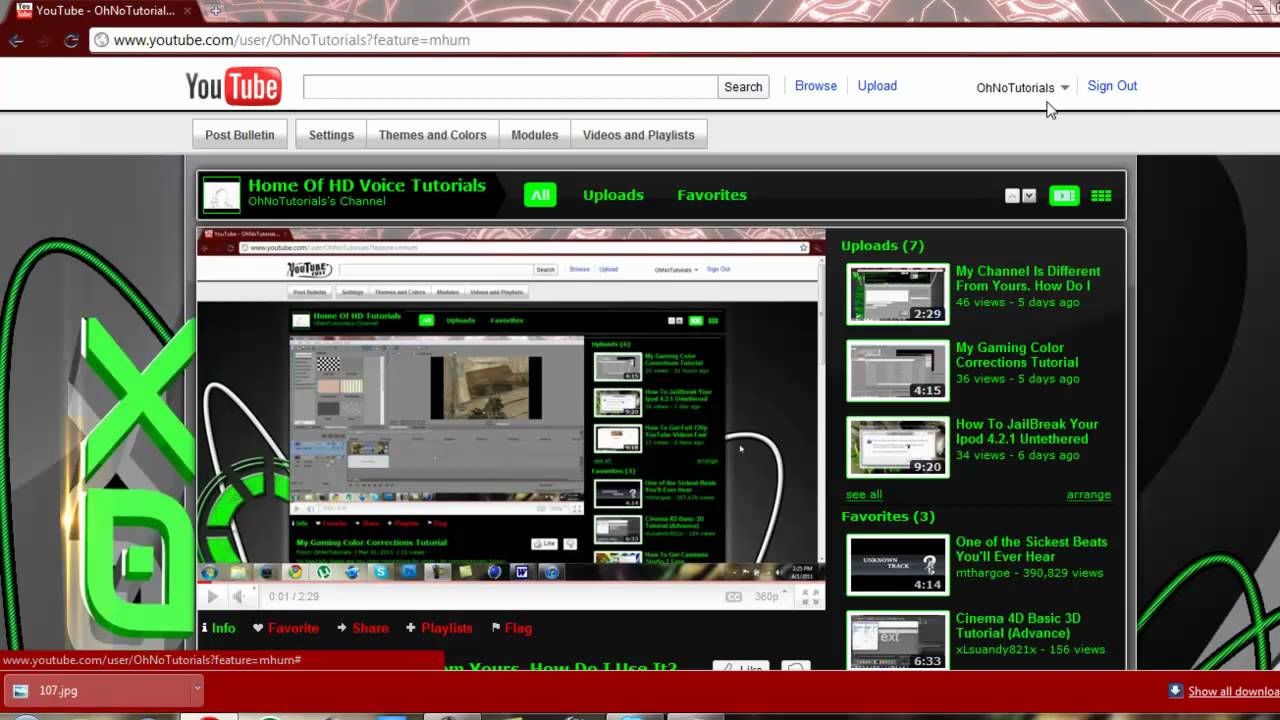Viewport: 1280px width, 720px height.
Task: Open the 6:33 Cinema 4D thumbnail
Action: [898, 641]
